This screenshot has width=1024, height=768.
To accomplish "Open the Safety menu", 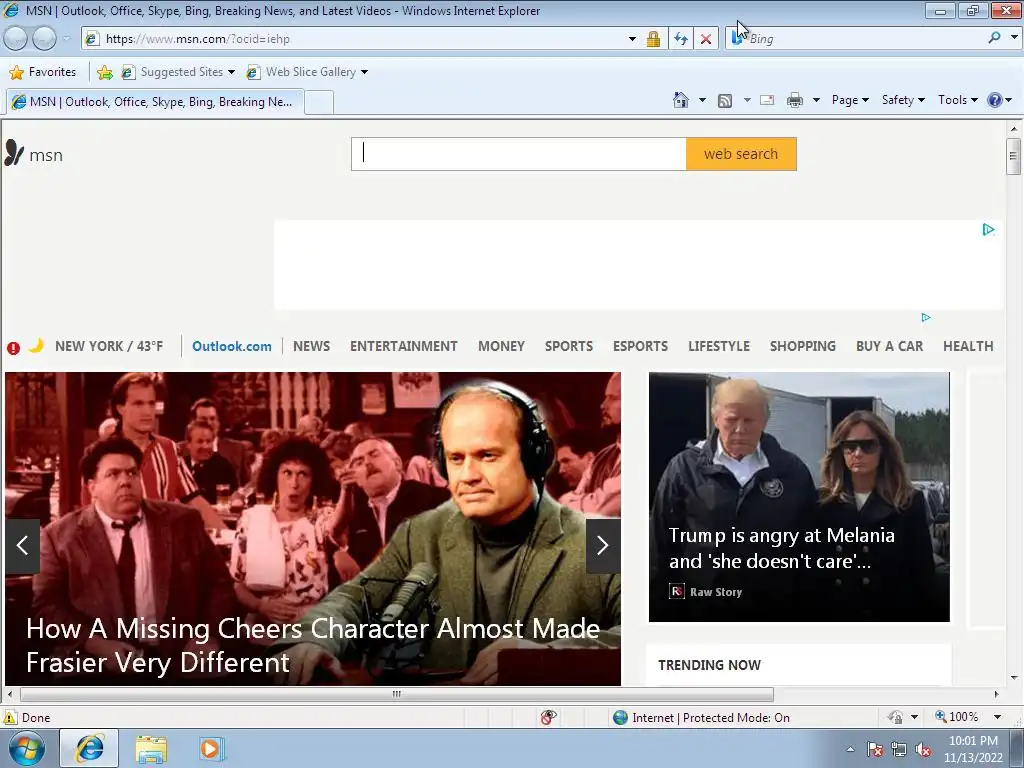I will tap(903, 100).
